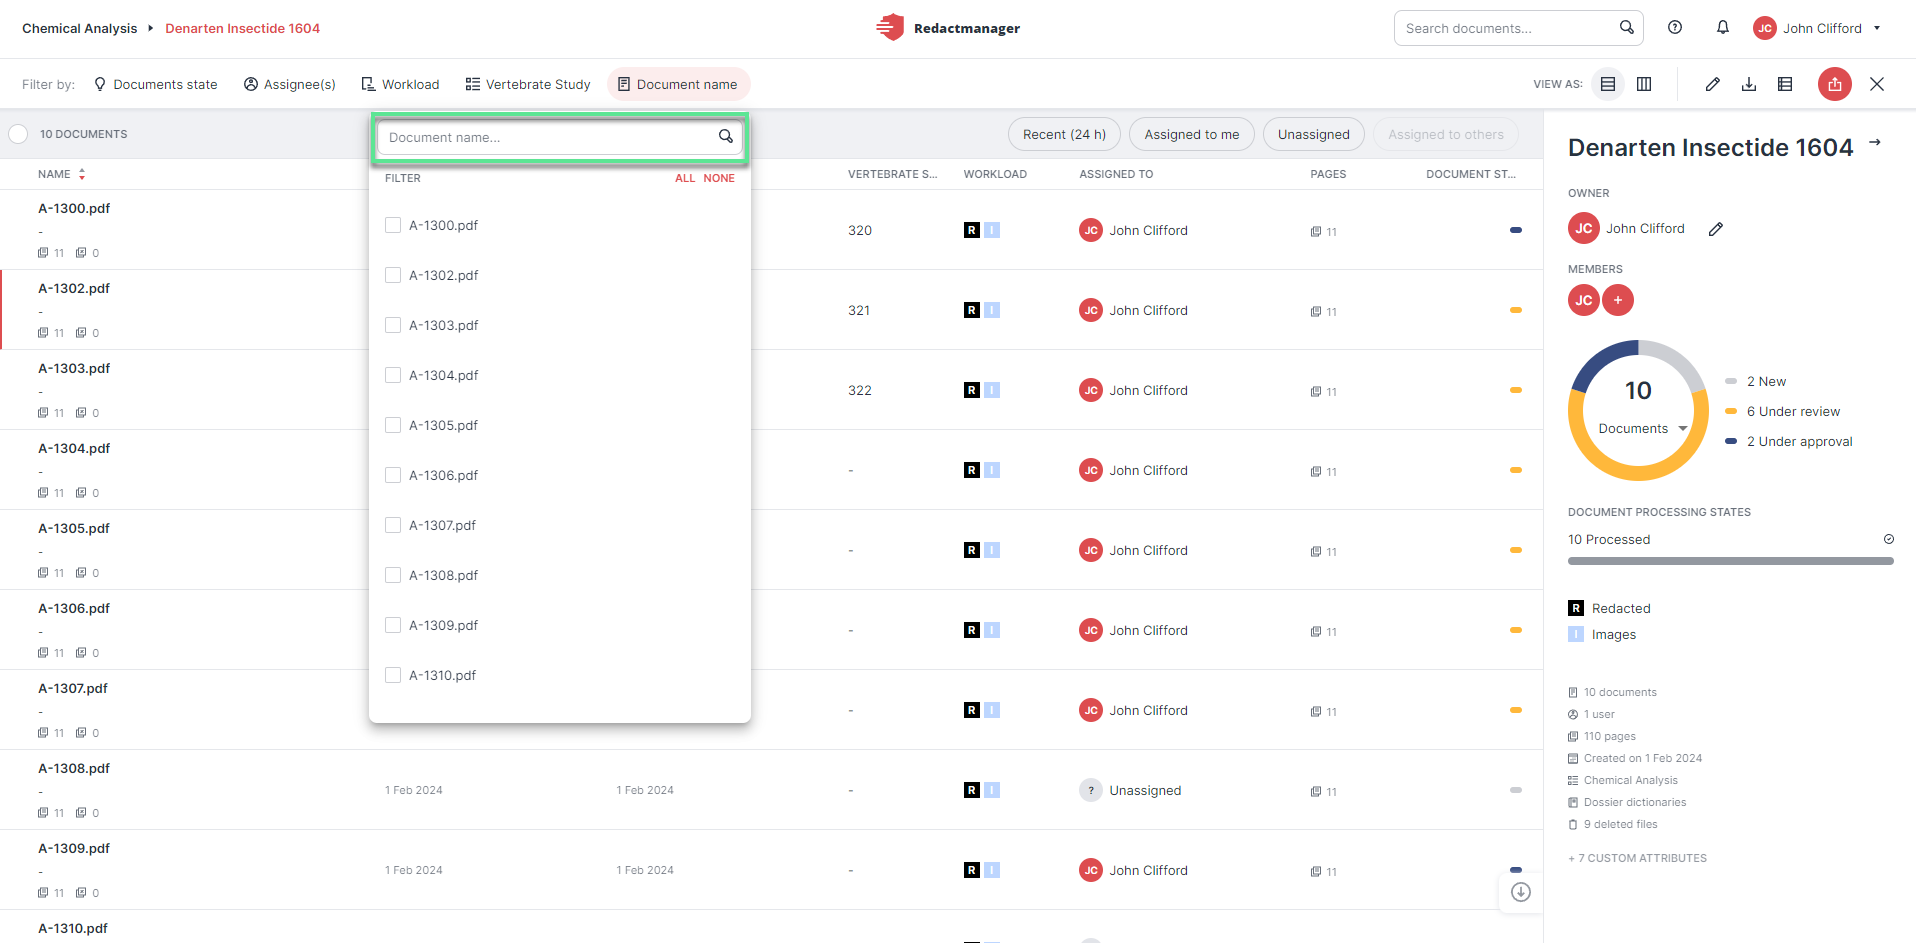The height and width of the screenshot is (943, 1916).
Task: Open the Assignee(s) filter dropdown
Action: pyautogui.click(x=290, y=84)
